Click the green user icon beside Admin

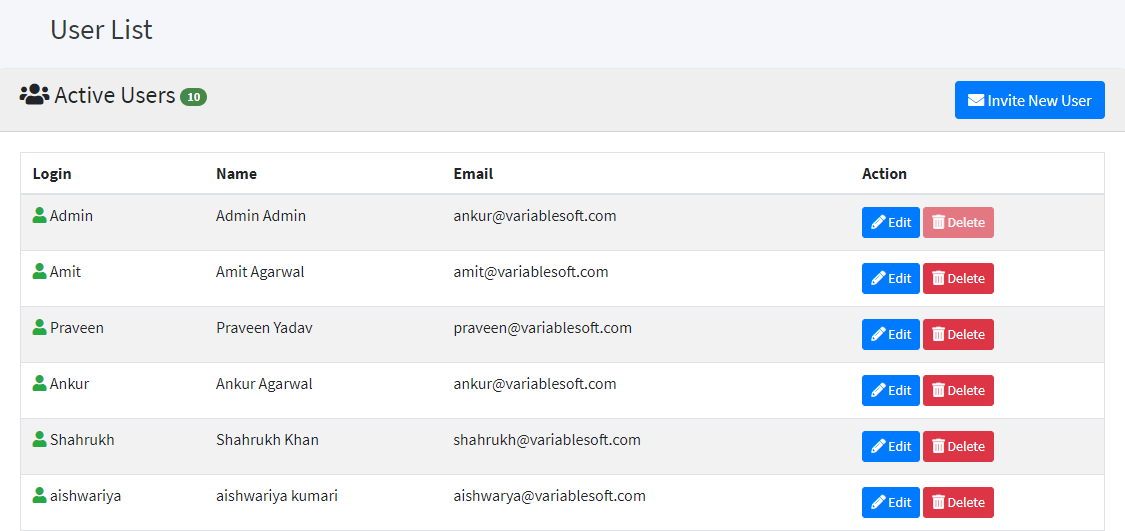point(40,215)
